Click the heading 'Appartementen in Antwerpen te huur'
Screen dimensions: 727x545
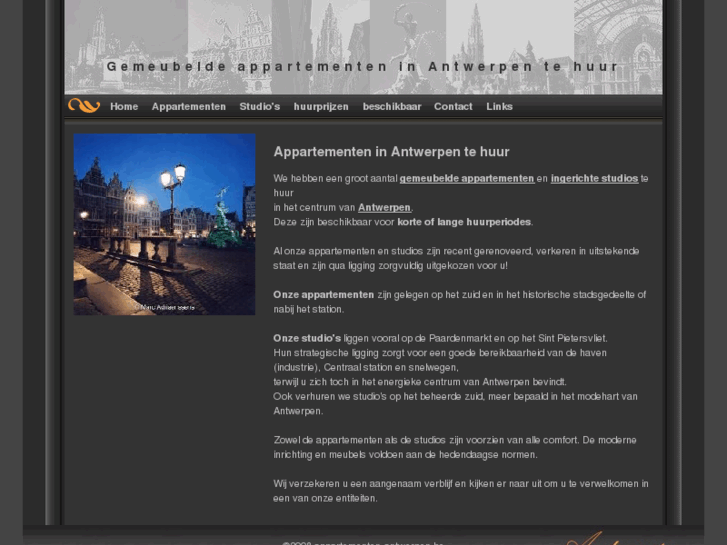click(391, 152)
